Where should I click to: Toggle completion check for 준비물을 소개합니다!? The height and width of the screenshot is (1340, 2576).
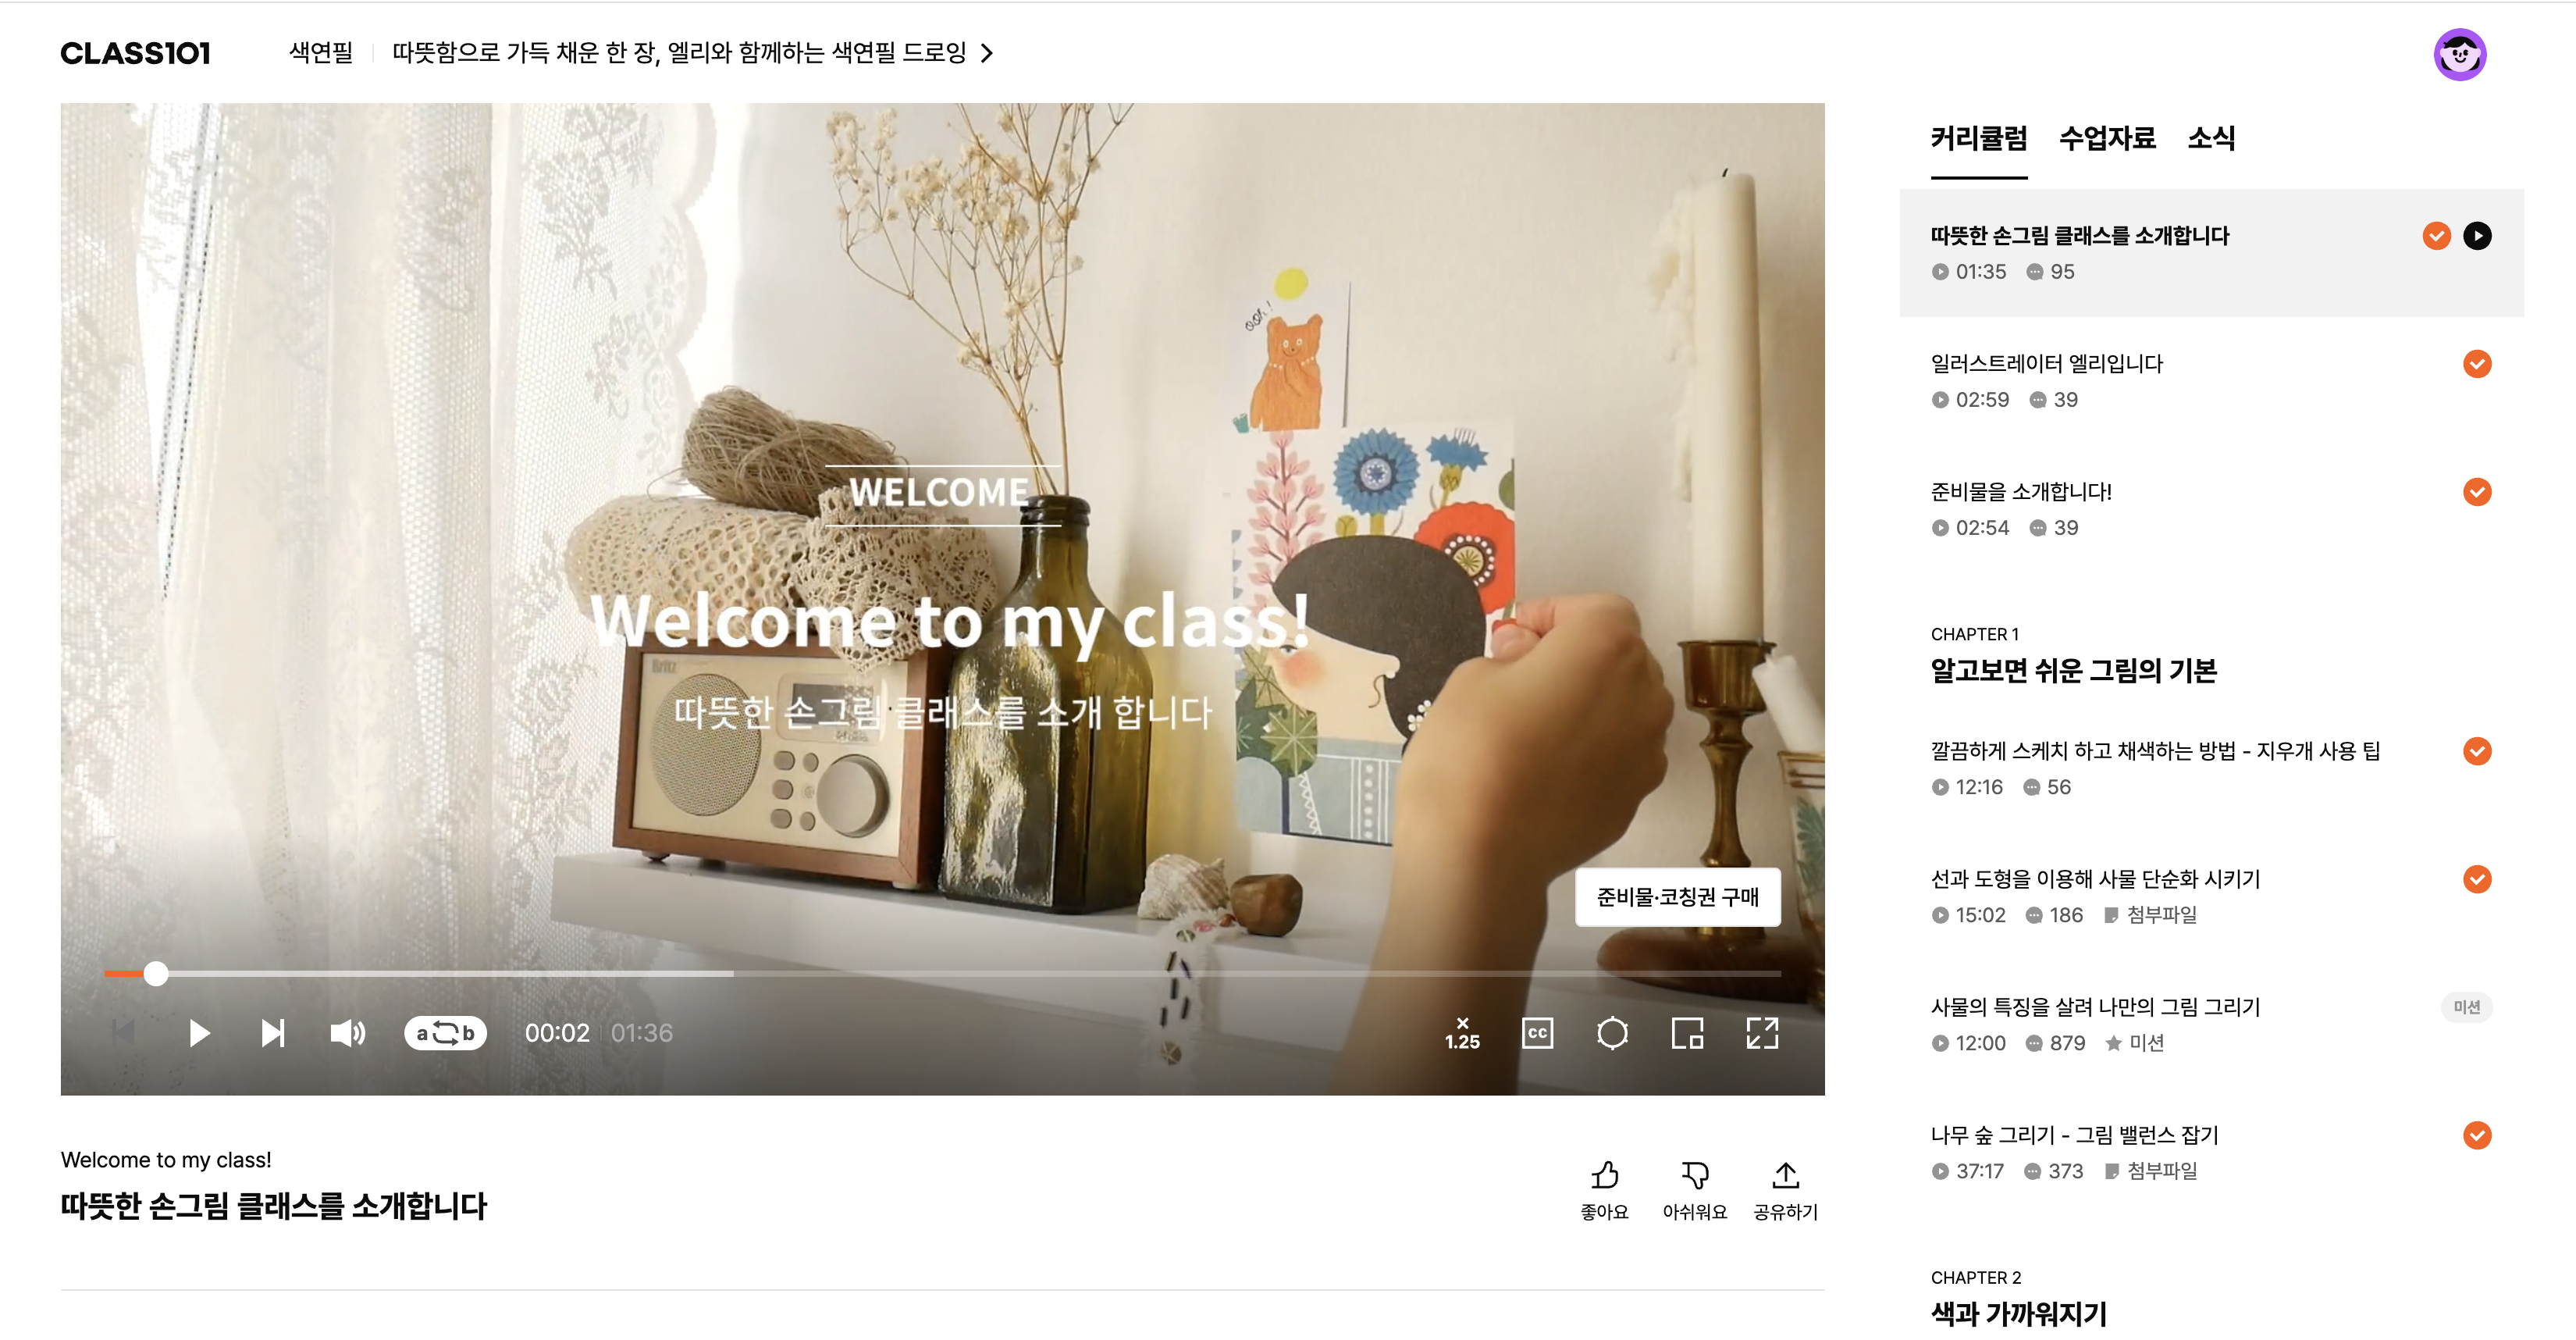(x=2476, y=492)
